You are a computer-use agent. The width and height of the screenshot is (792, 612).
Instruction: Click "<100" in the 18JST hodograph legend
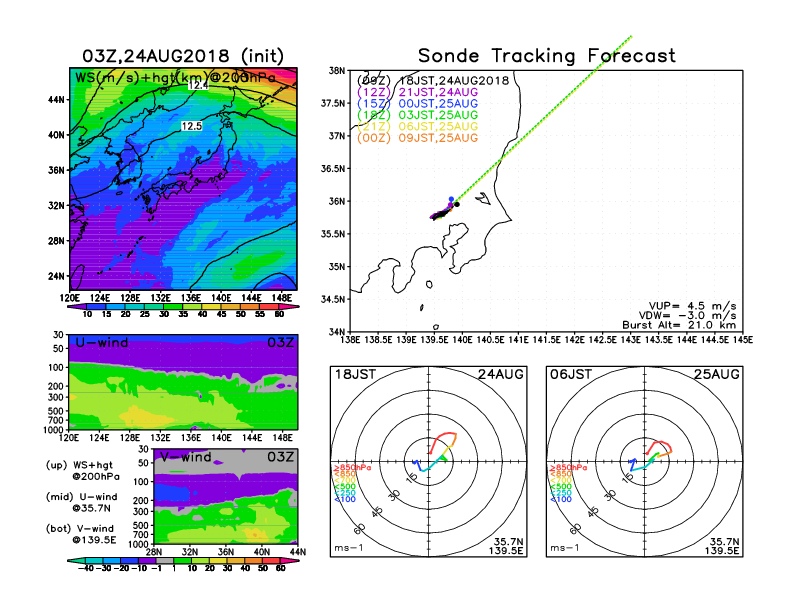pos(345,499)
